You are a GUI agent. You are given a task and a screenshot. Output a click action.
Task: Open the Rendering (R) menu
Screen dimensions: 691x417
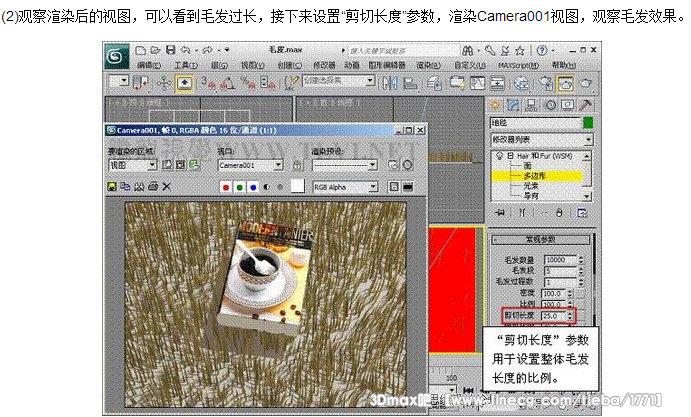(x=428, y=65)
